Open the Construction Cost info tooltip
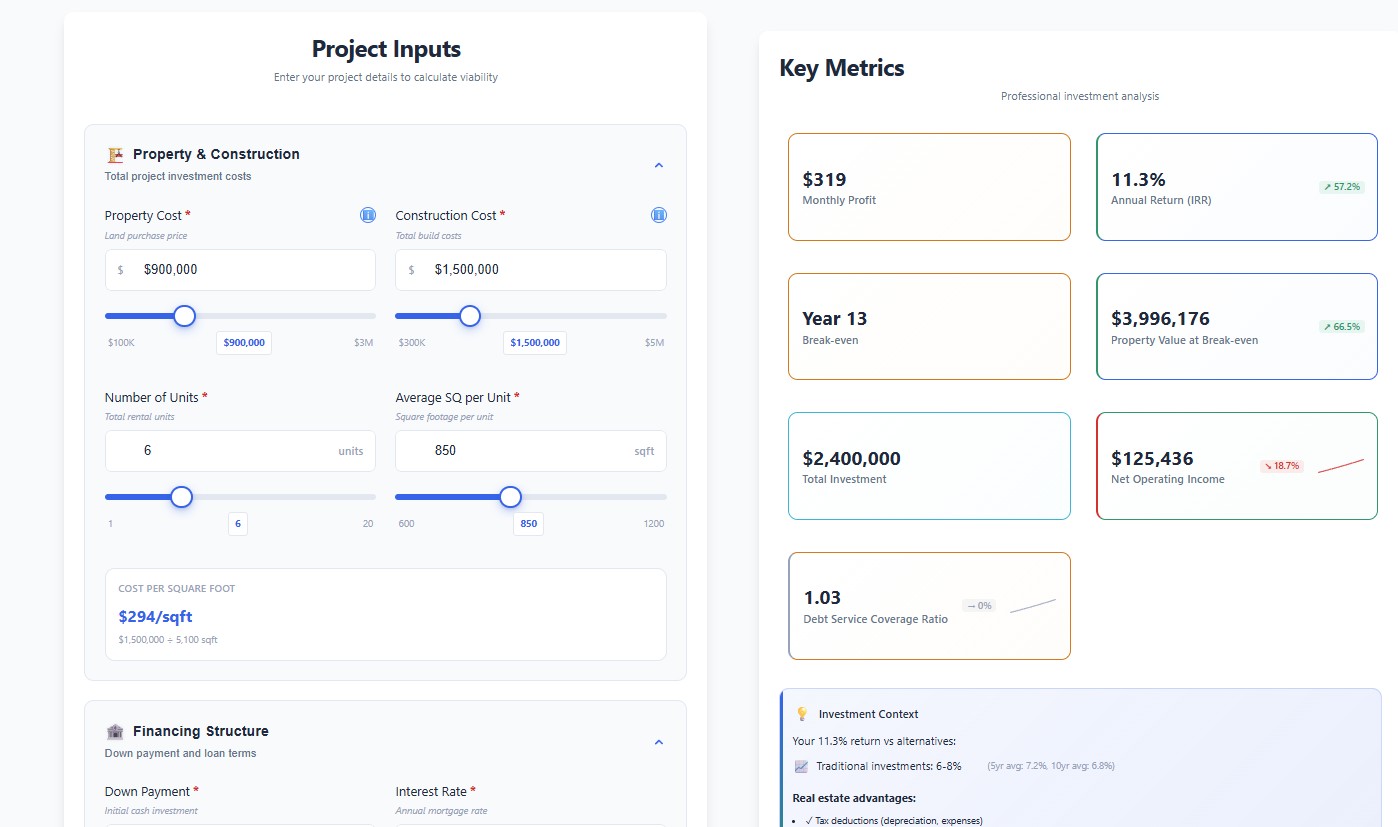 click(x=658, y=214)
